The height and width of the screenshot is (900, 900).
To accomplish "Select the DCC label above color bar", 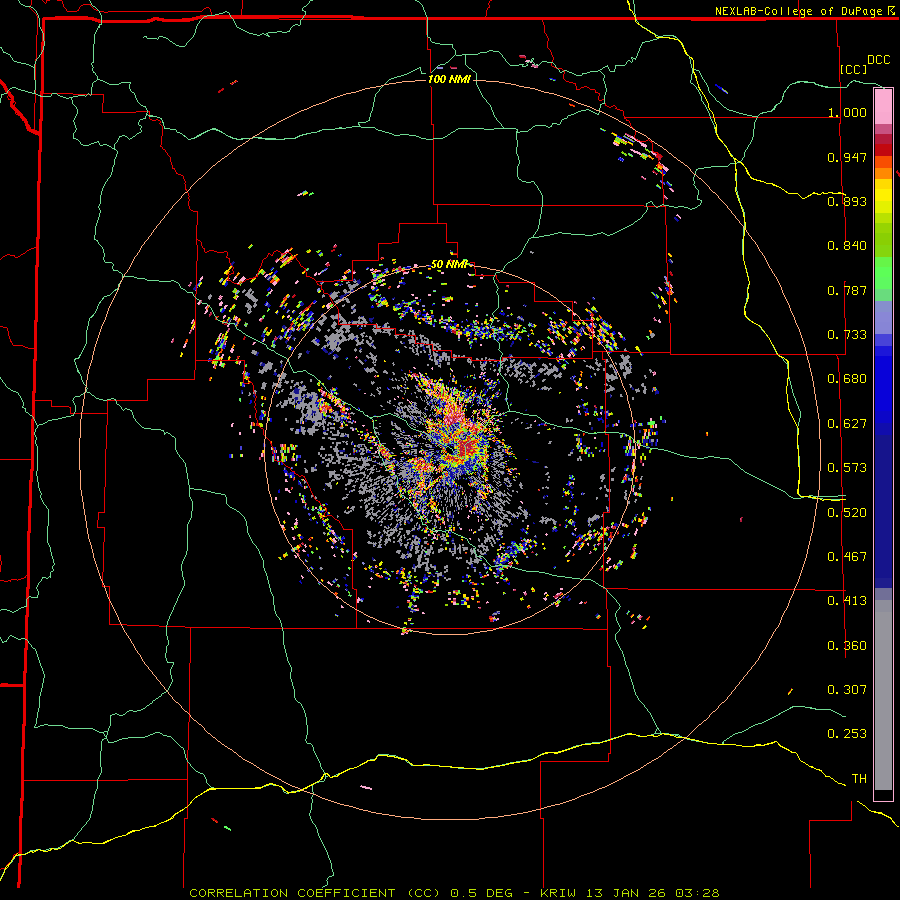I will [x=878, y=60].
